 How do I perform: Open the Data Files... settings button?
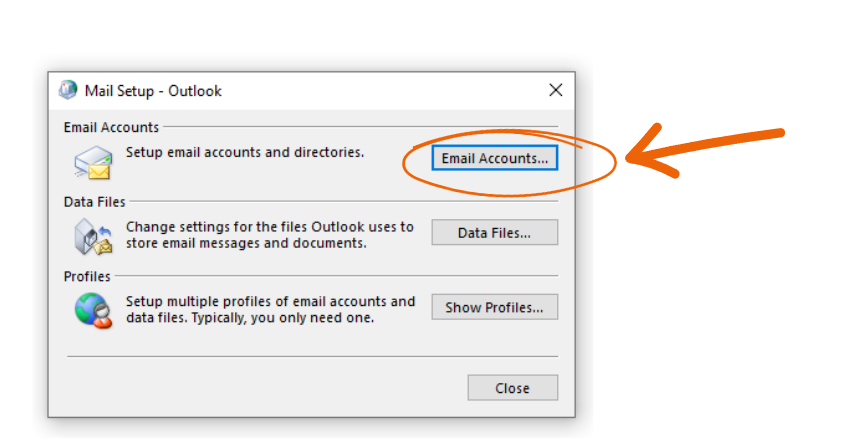coord(495,232)
